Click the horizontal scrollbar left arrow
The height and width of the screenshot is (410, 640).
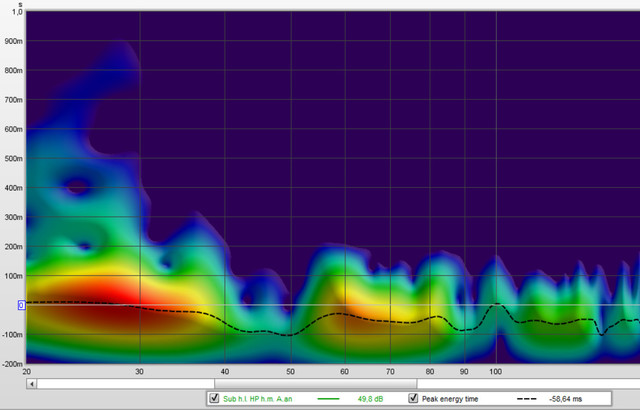pyautogui.click(x=33, y=382)
